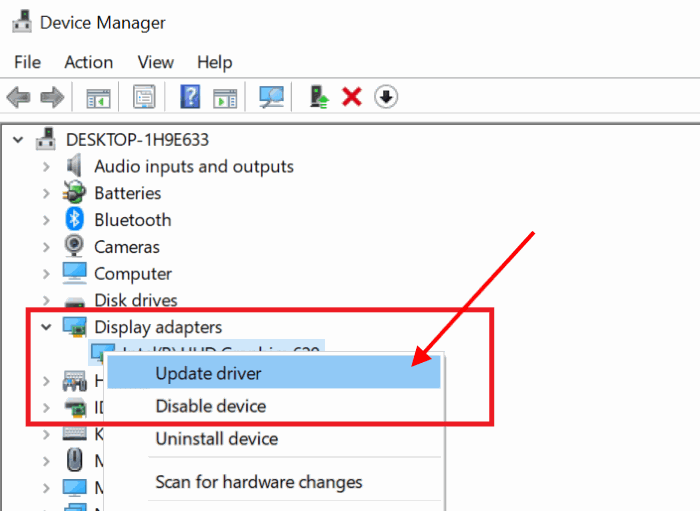The width and height of the screenshot is (700, 511).
Task: Click the Computer monitor icon
Action: [x=75, y=273]
